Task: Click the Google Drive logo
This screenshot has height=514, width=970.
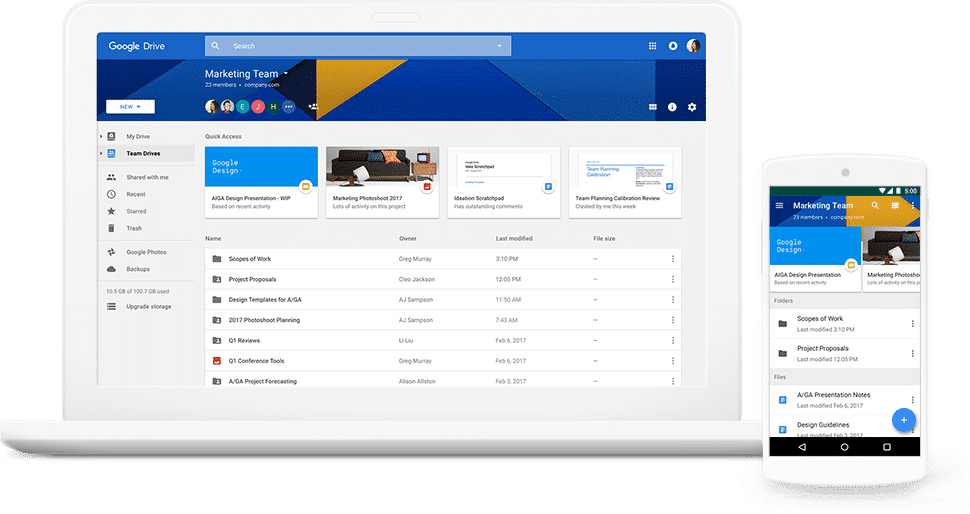Action: (x=137, y=46)
